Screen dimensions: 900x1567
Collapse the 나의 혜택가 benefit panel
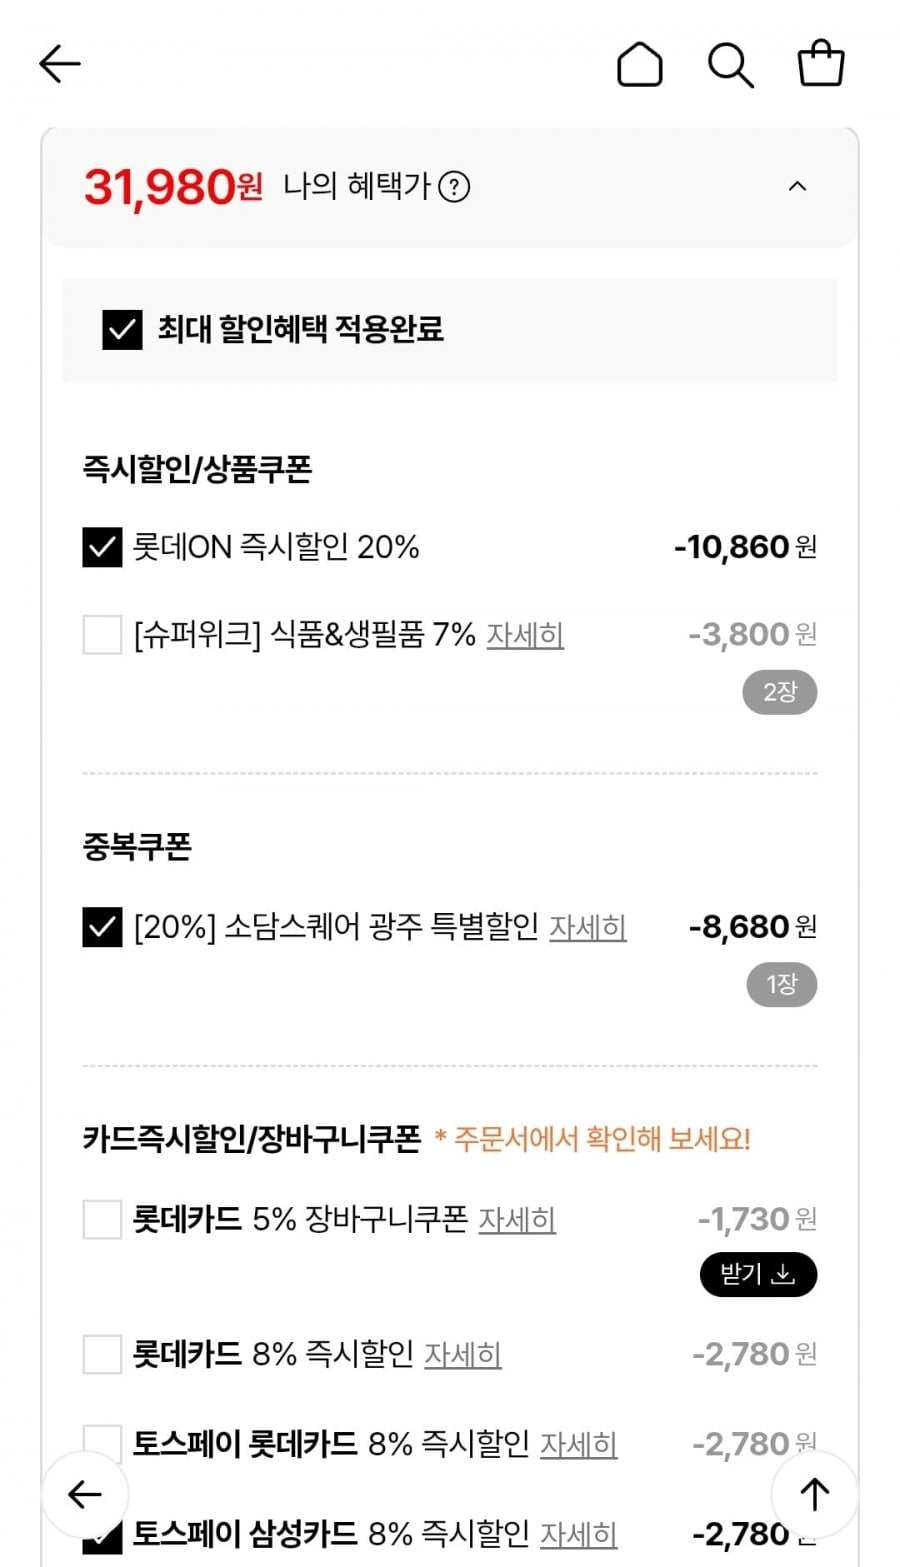click(797, 187)
